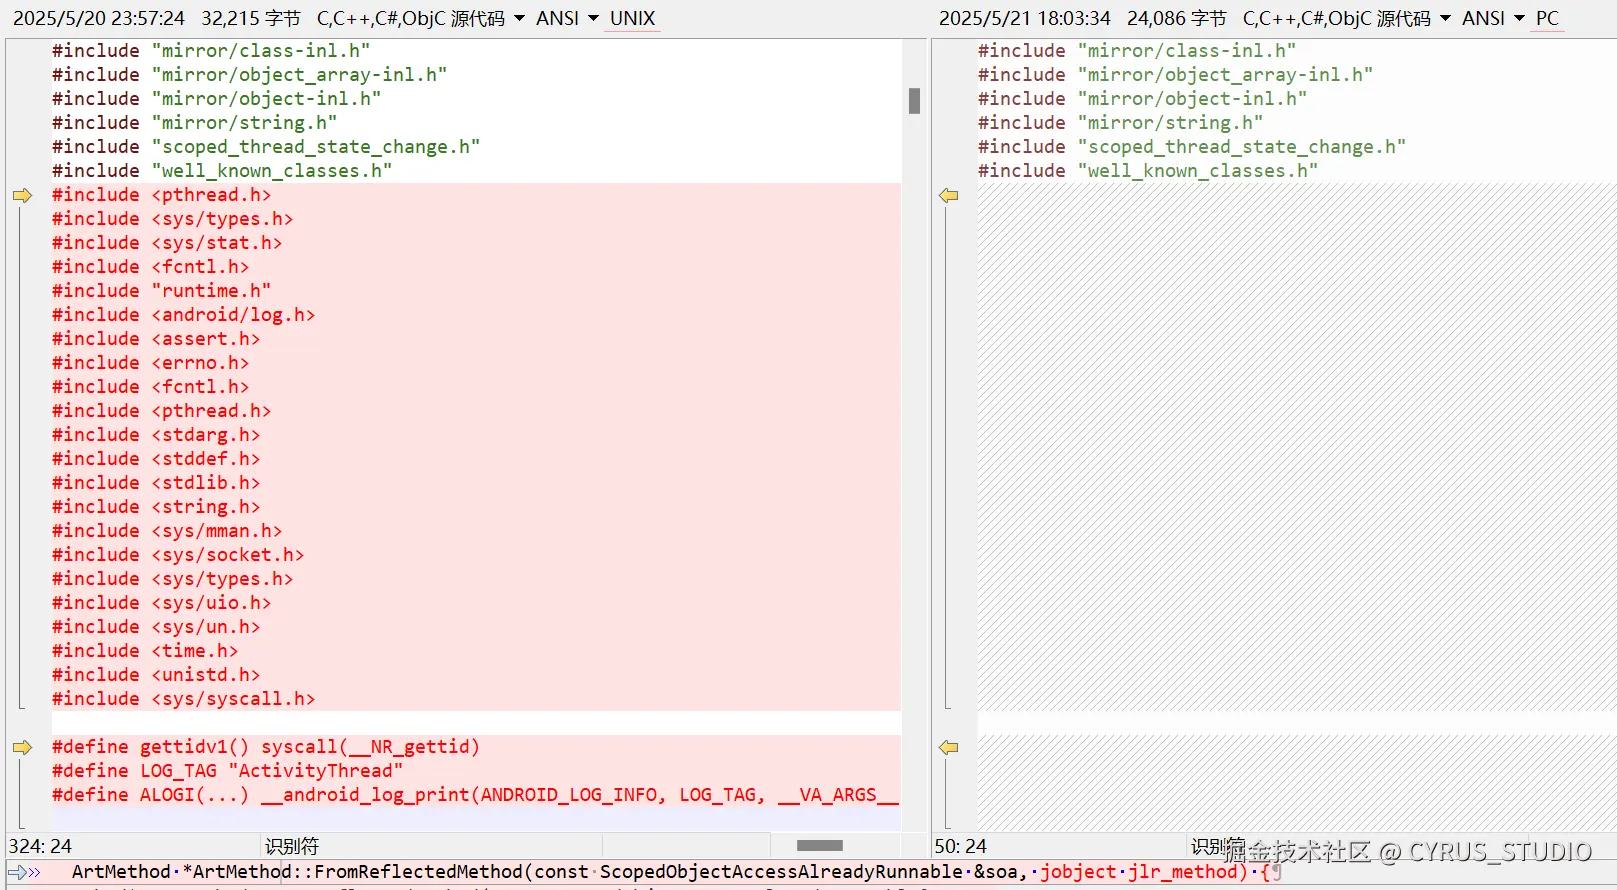The height and width of the screenshot is (890, 1617).
Task: Click "scoped_thread_state_change.h" include in the right pane
Action: [x=1242, y=147]
